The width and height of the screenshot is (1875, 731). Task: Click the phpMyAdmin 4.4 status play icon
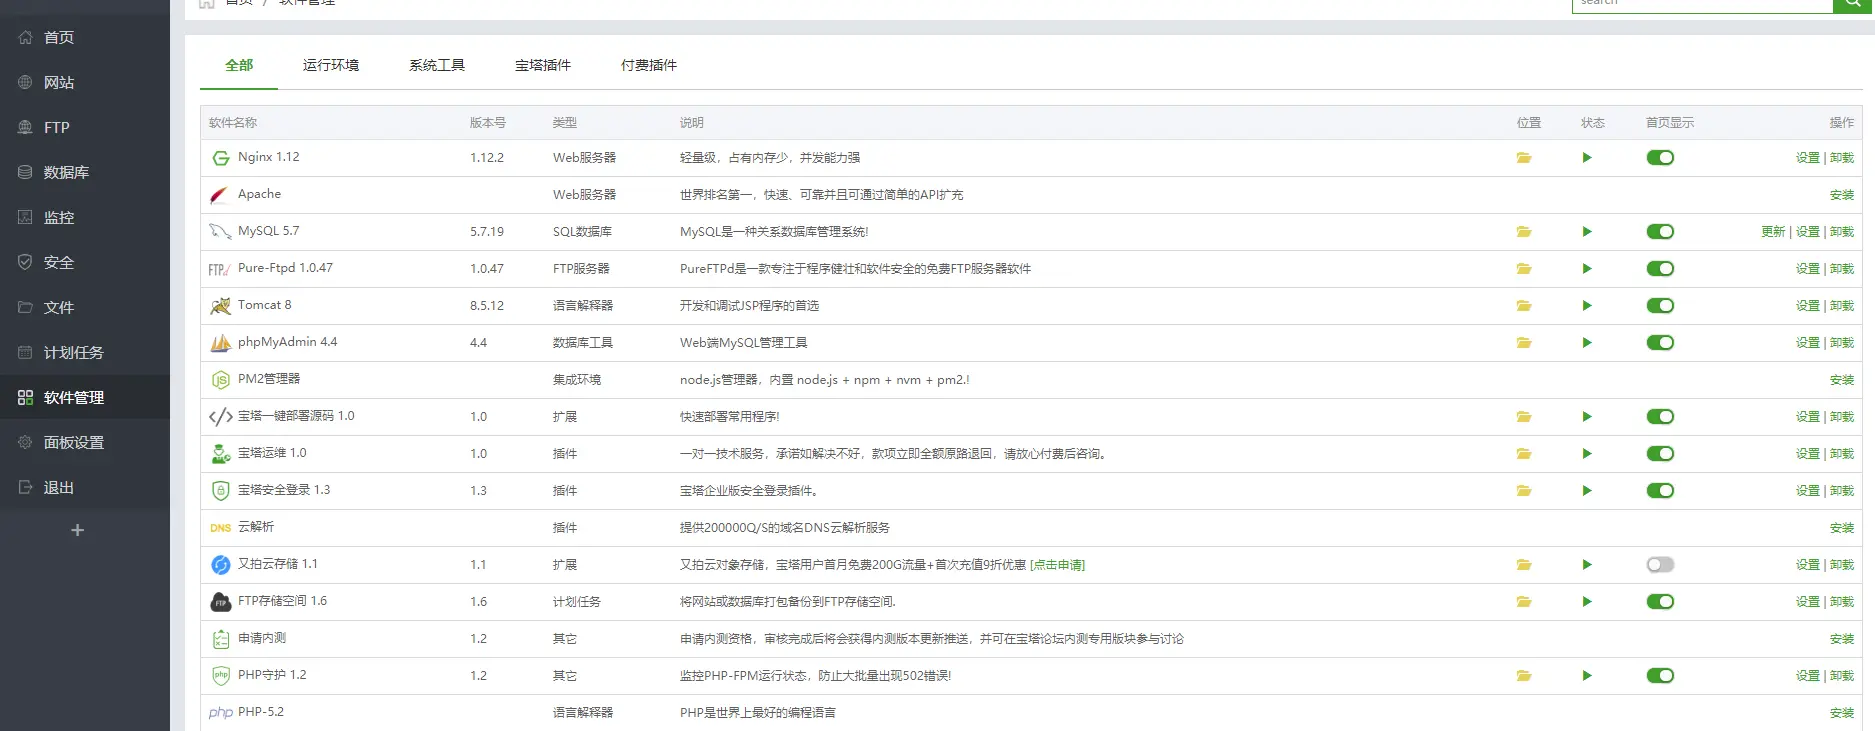click(1587, 343)
